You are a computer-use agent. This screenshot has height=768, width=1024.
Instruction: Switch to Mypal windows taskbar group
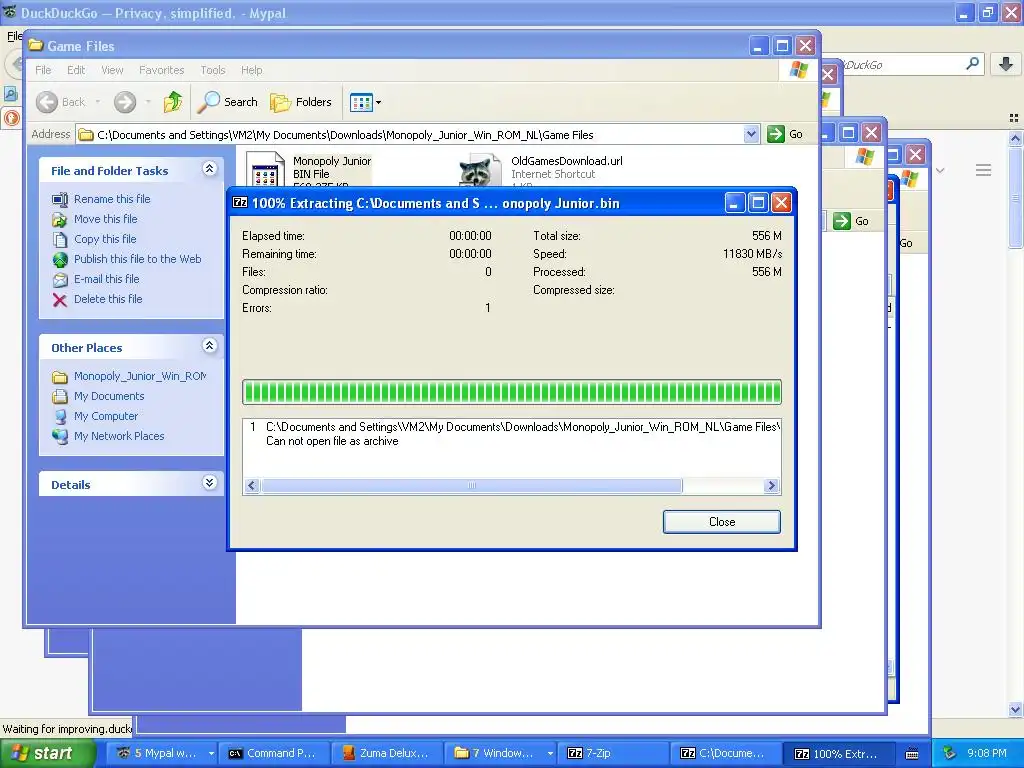pyautogui.click(x=162, y=753)
